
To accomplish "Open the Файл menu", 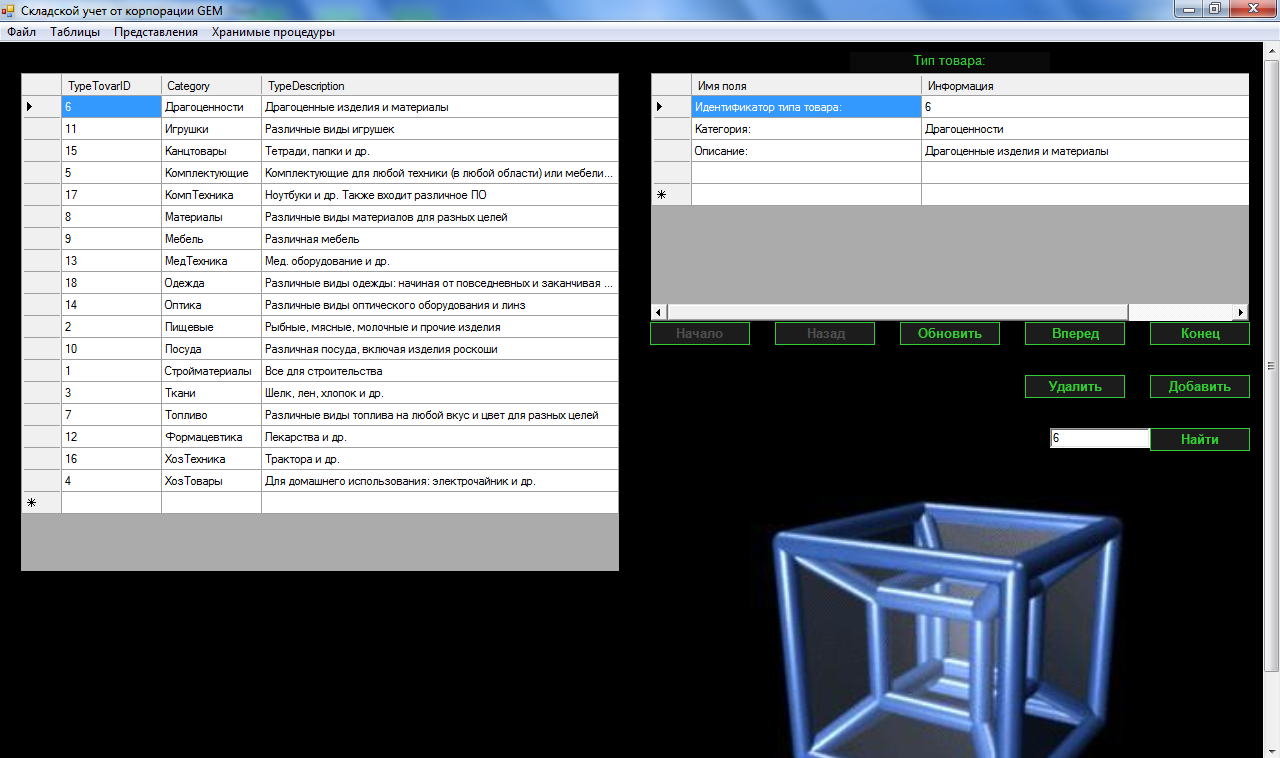I will coord(21,32).
